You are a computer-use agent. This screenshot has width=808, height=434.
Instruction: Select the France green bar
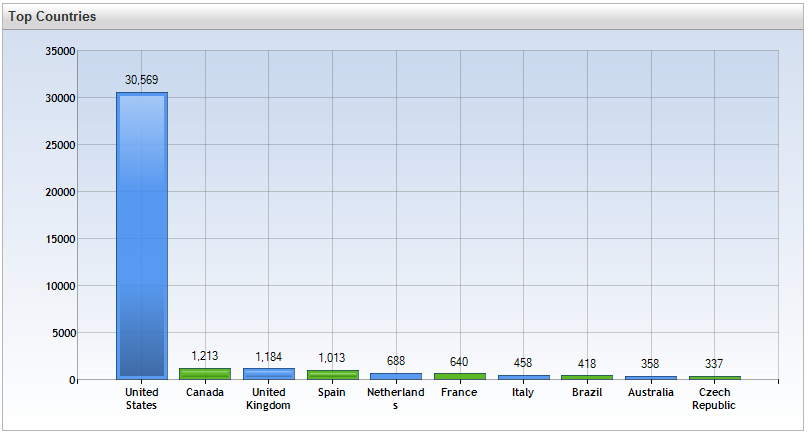[460, 376]
